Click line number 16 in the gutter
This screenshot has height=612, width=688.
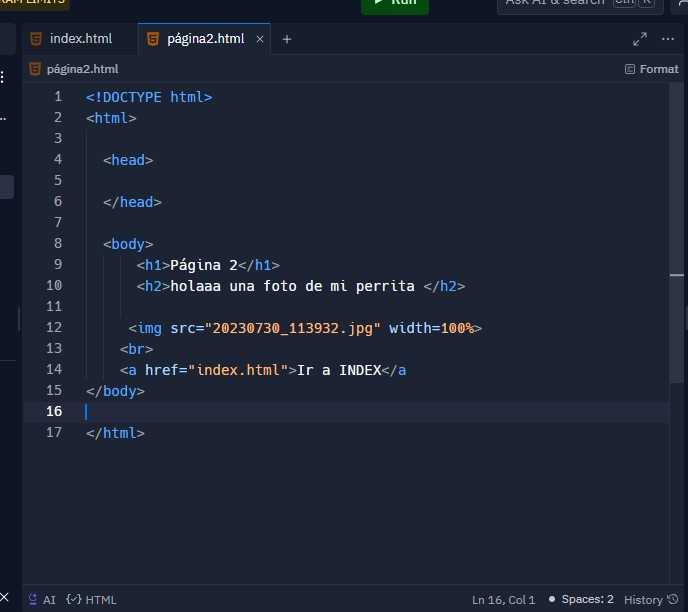(x=54, y=412)
